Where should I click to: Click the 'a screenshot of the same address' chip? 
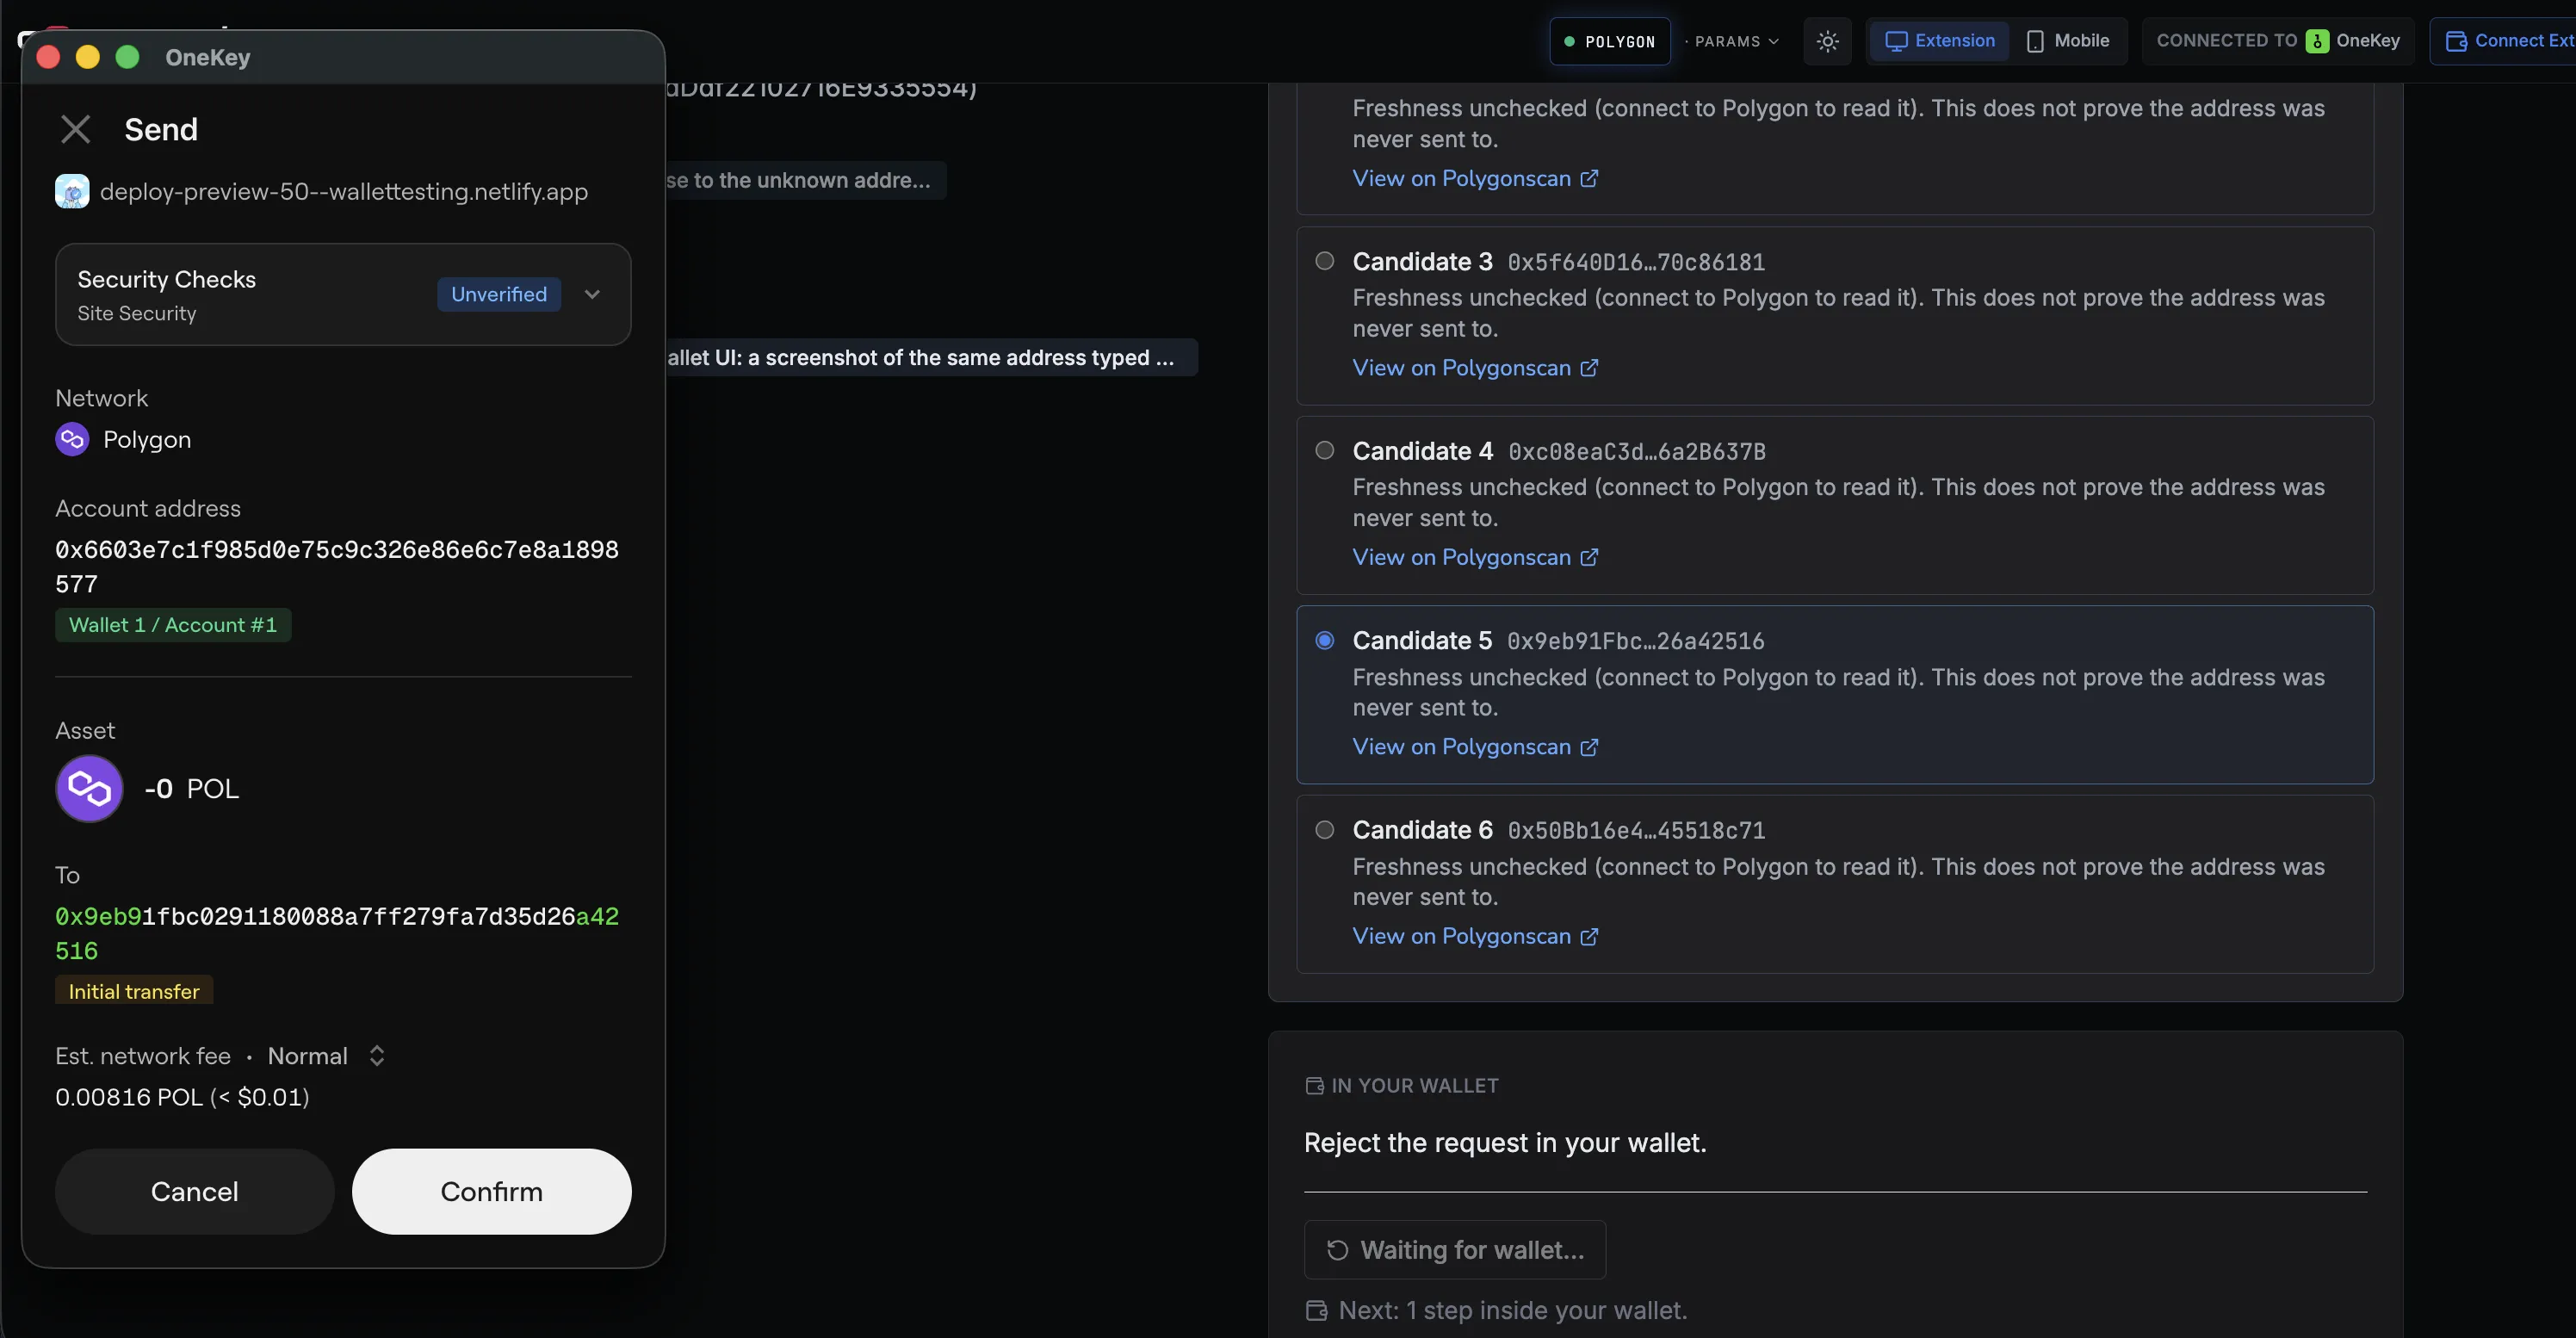tap(932, 357)
